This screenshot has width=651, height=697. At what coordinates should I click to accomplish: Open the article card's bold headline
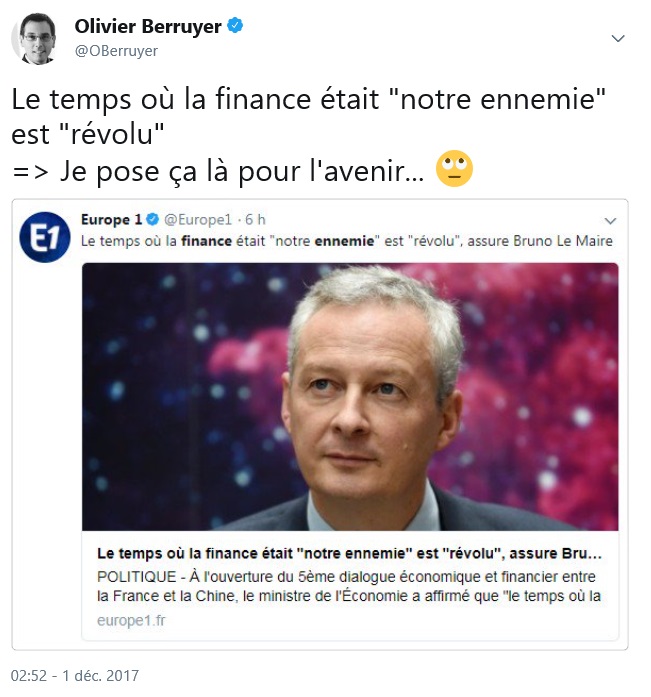[349, 553]
